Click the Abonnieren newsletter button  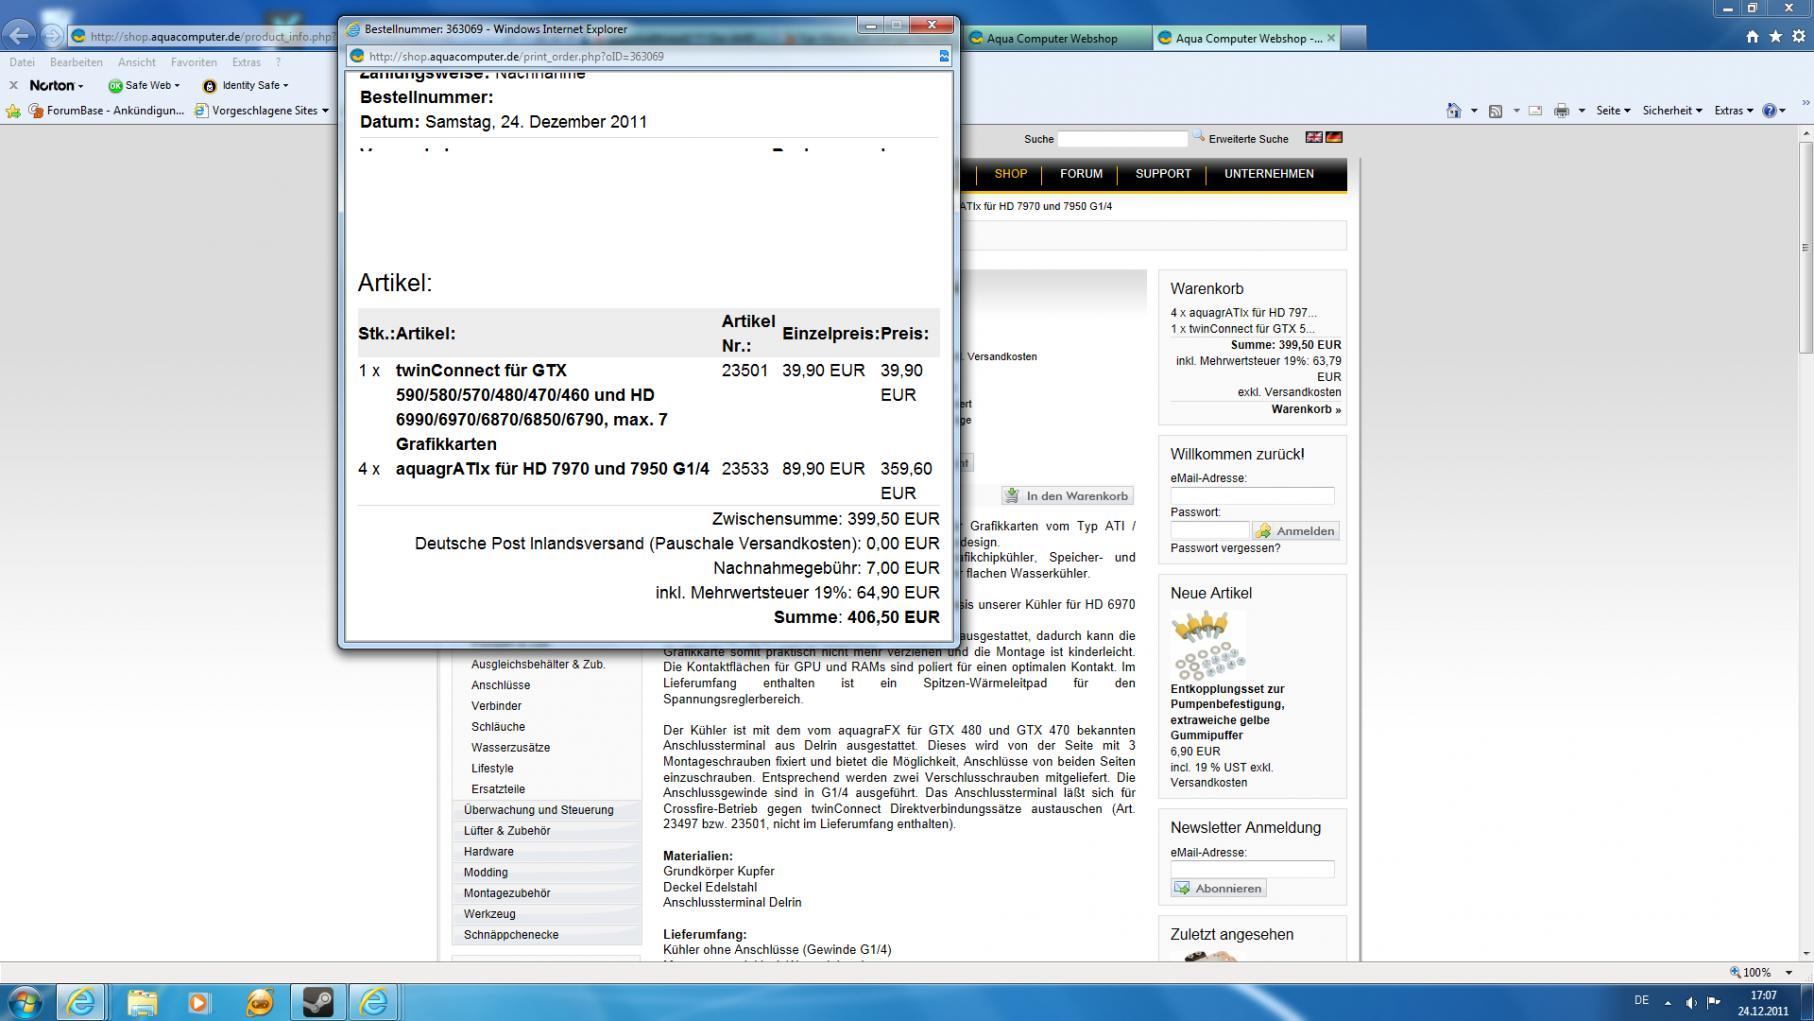click(1218, 888)
